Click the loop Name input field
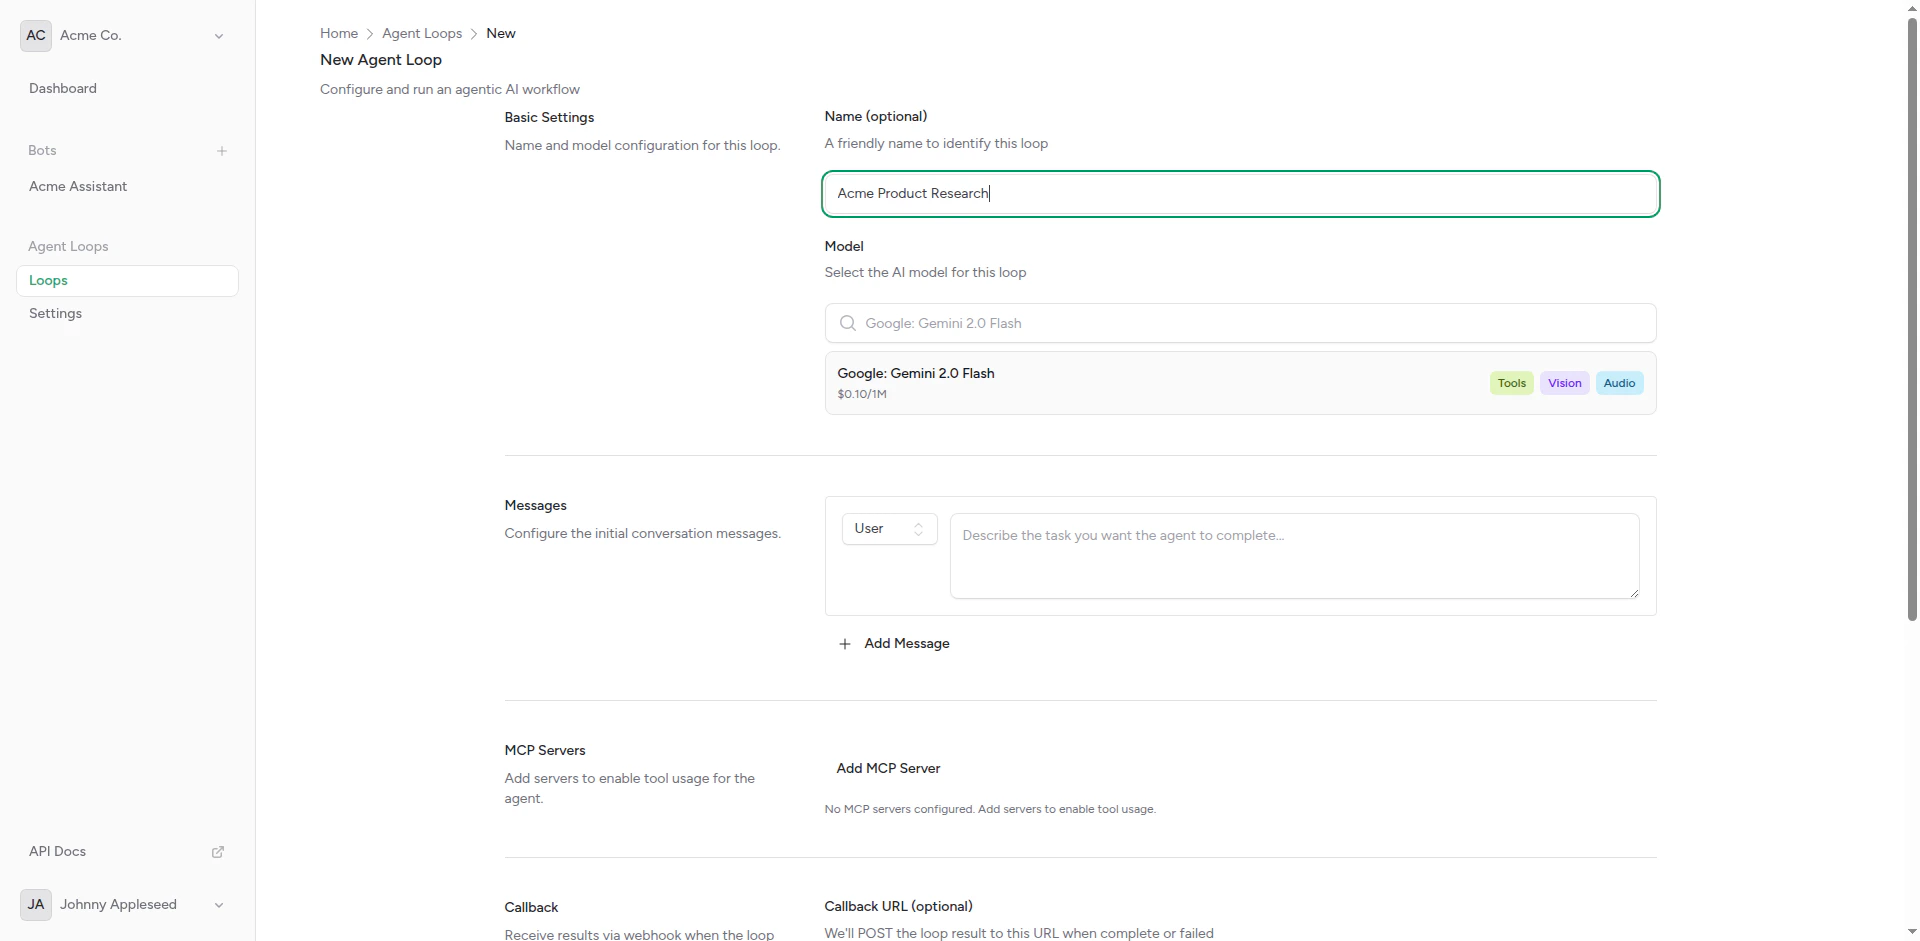1920x941 pixels. point(1240,193)
